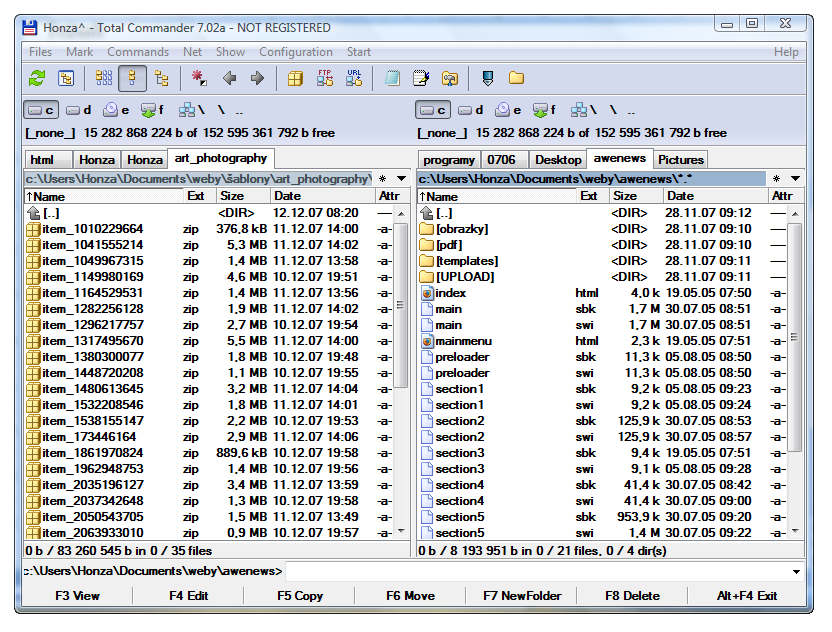The height and width of the screenshot is (632, 832).
Task: Open right panel directory history dropdown arrow
Action: 795,179
